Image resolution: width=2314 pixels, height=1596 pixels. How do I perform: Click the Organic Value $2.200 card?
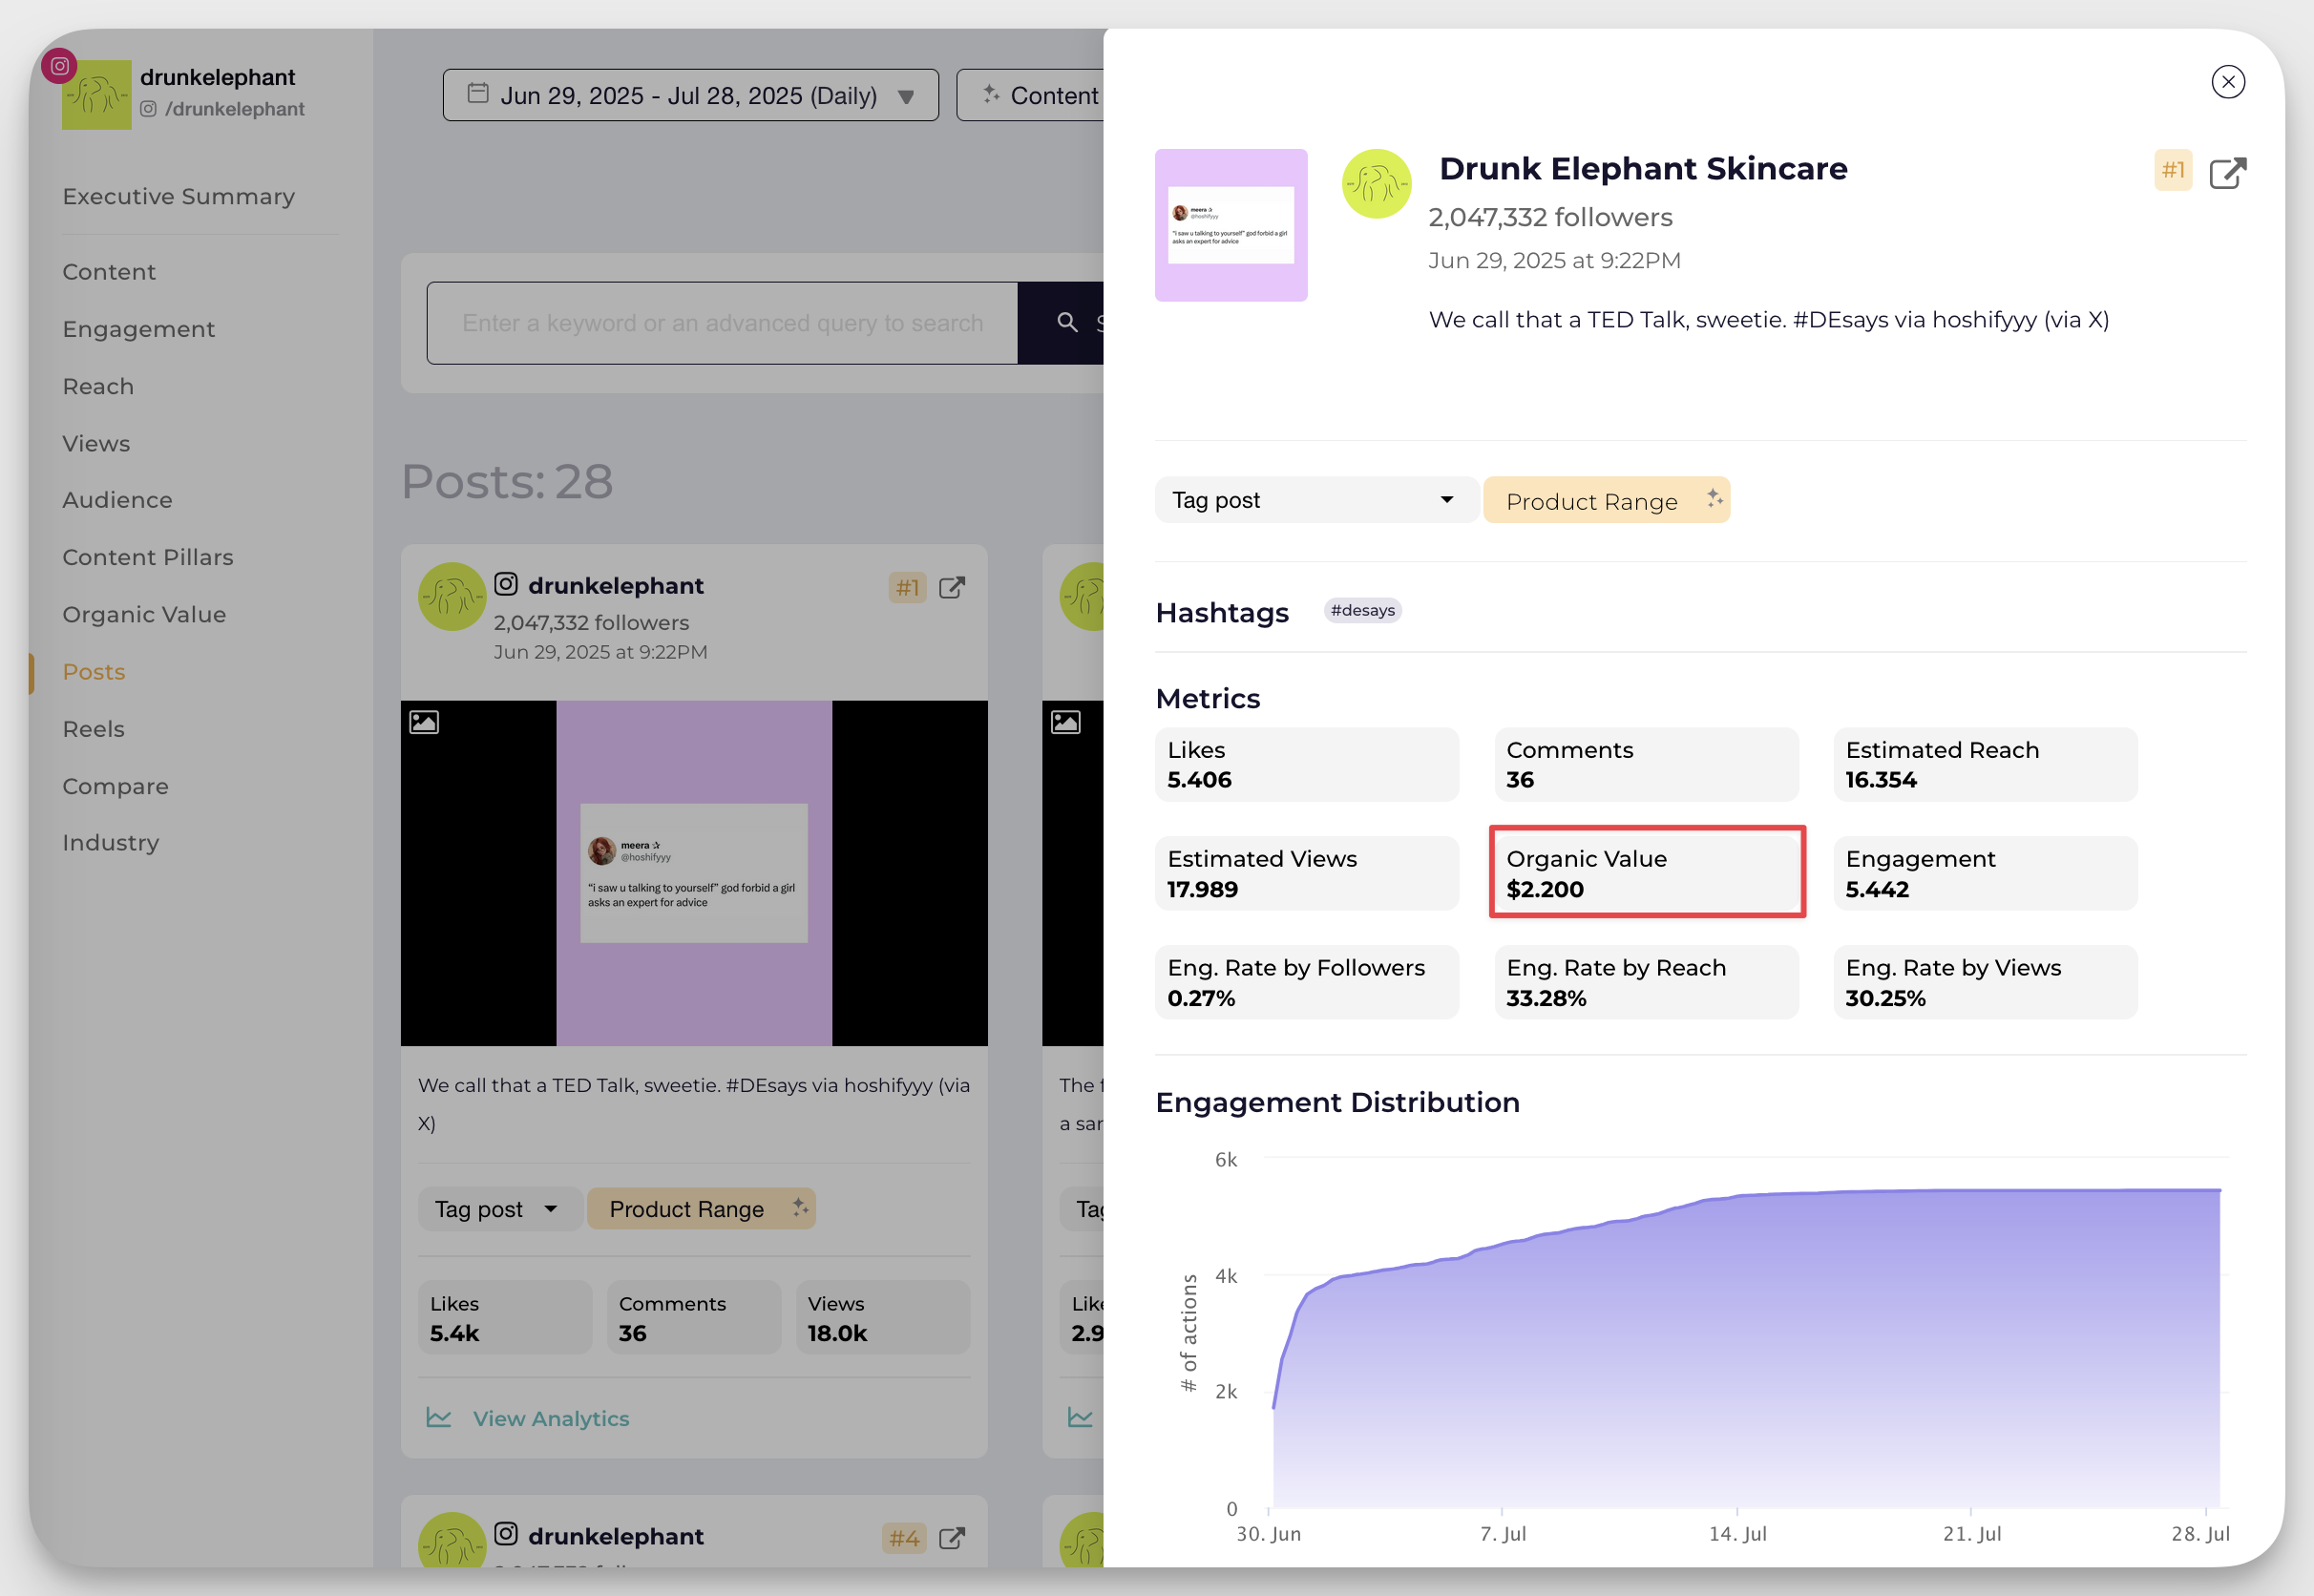[1646, 873]
